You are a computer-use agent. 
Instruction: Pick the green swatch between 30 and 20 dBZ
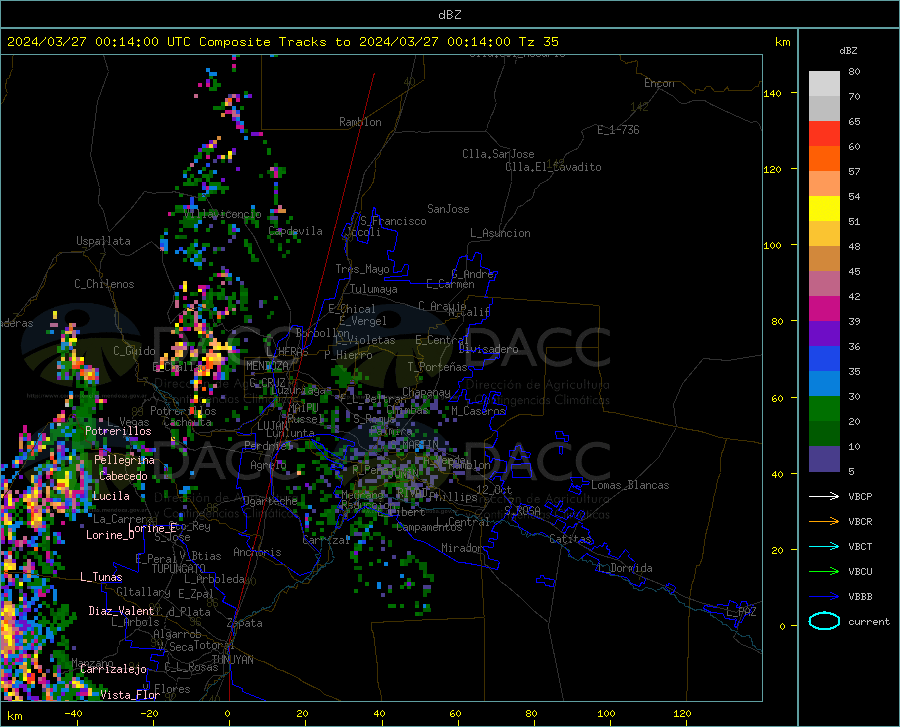point(824,409)
